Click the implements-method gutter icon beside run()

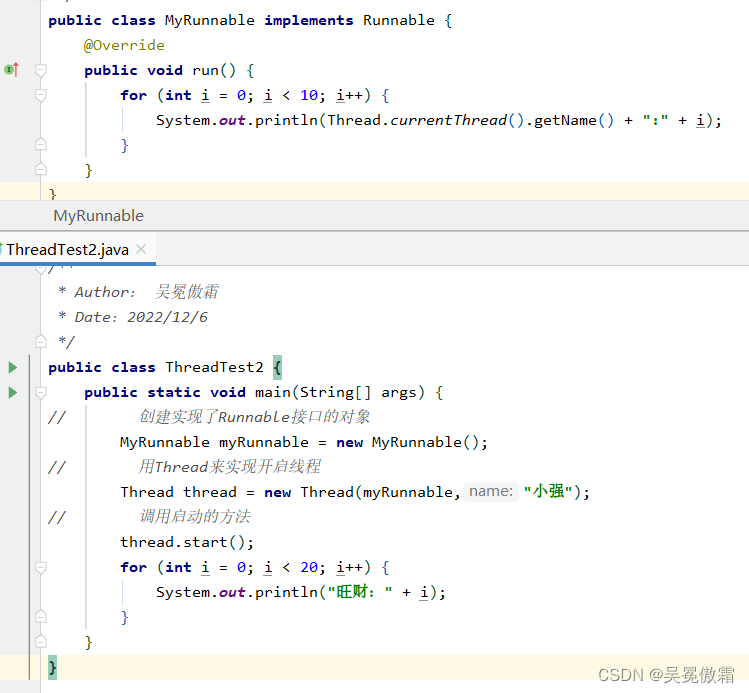pyautogui.click(x=11, y=70)
